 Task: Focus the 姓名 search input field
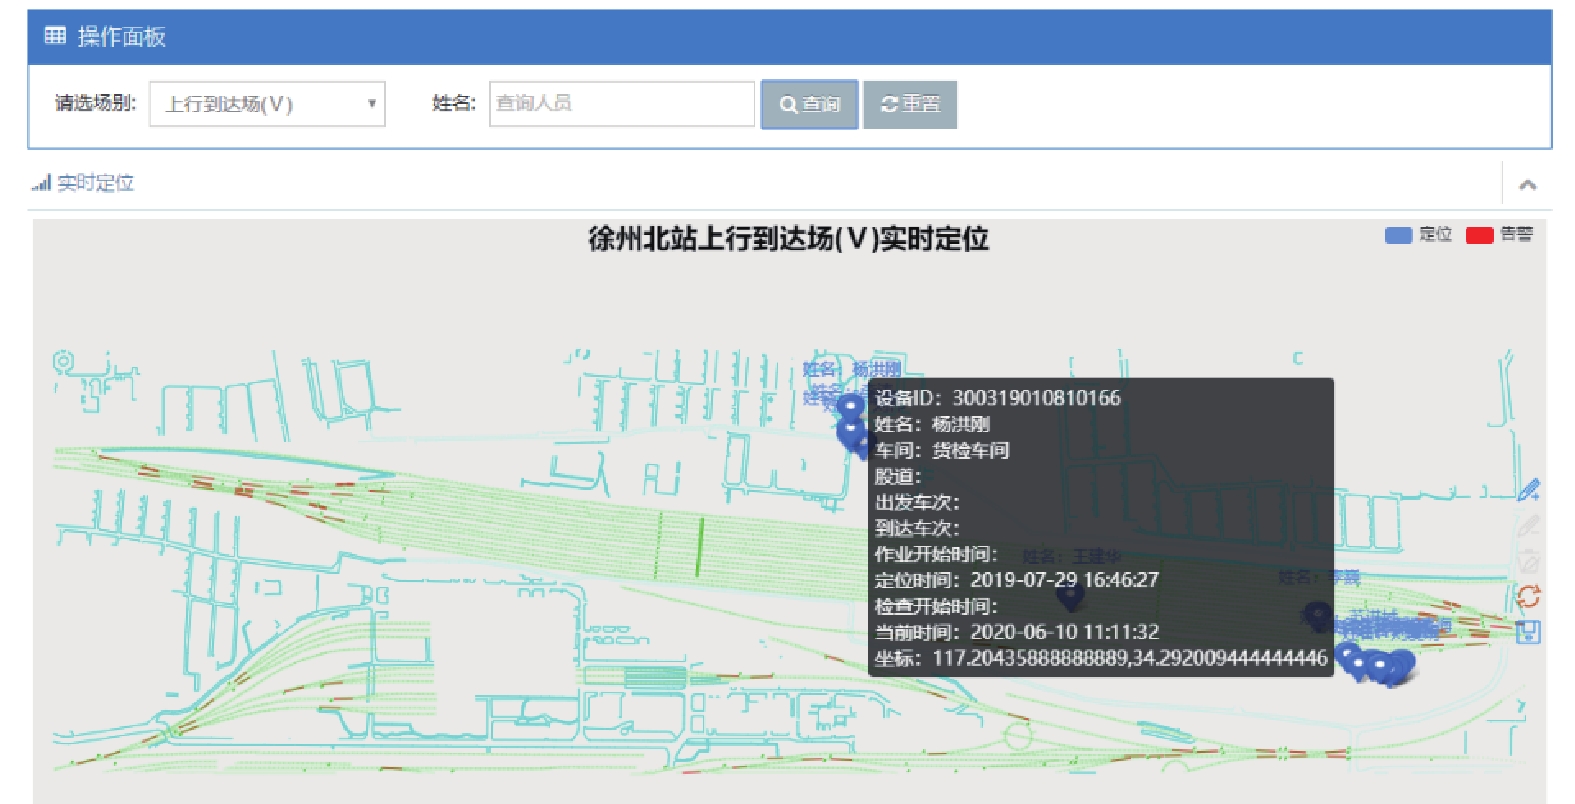(x=621, y=104)
